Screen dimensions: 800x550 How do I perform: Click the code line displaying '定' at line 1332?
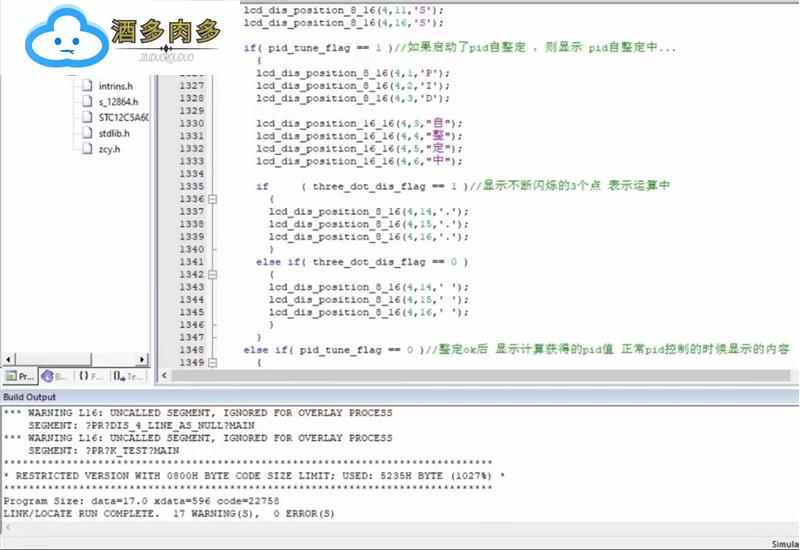(x=359, y=148)
